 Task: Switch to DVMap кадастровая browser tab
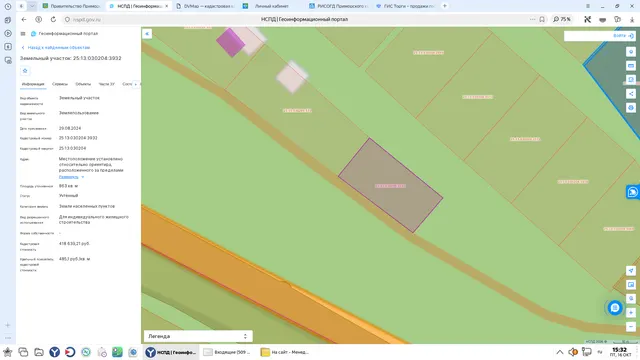206,6
